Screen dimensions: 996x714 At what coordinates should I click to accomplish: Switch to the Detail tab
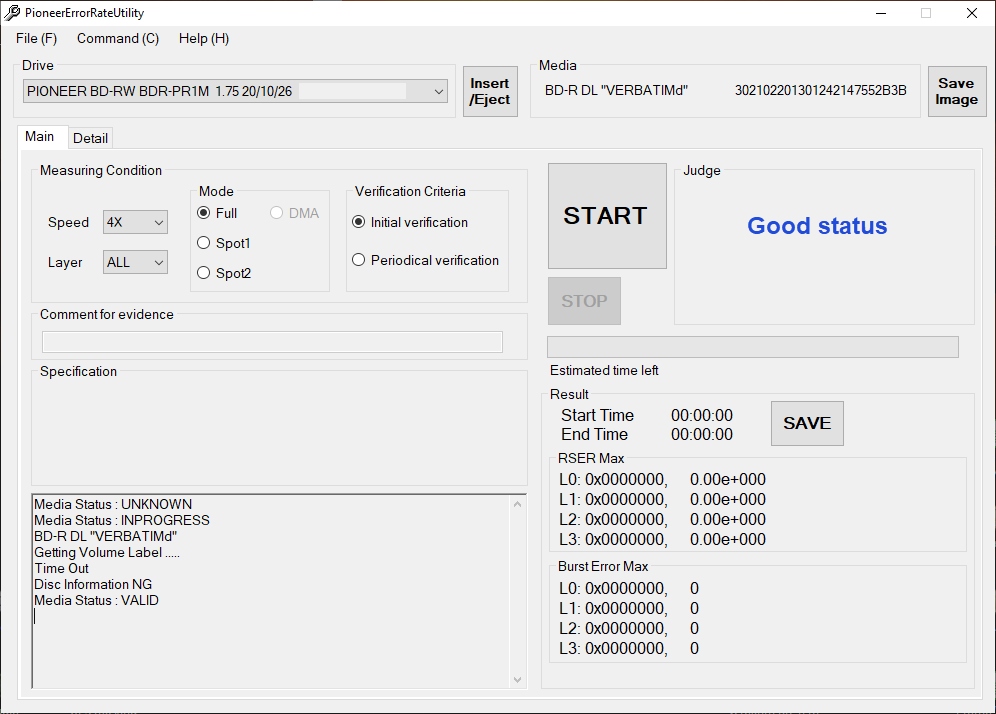pyautogui.click(x=91, y=138)
